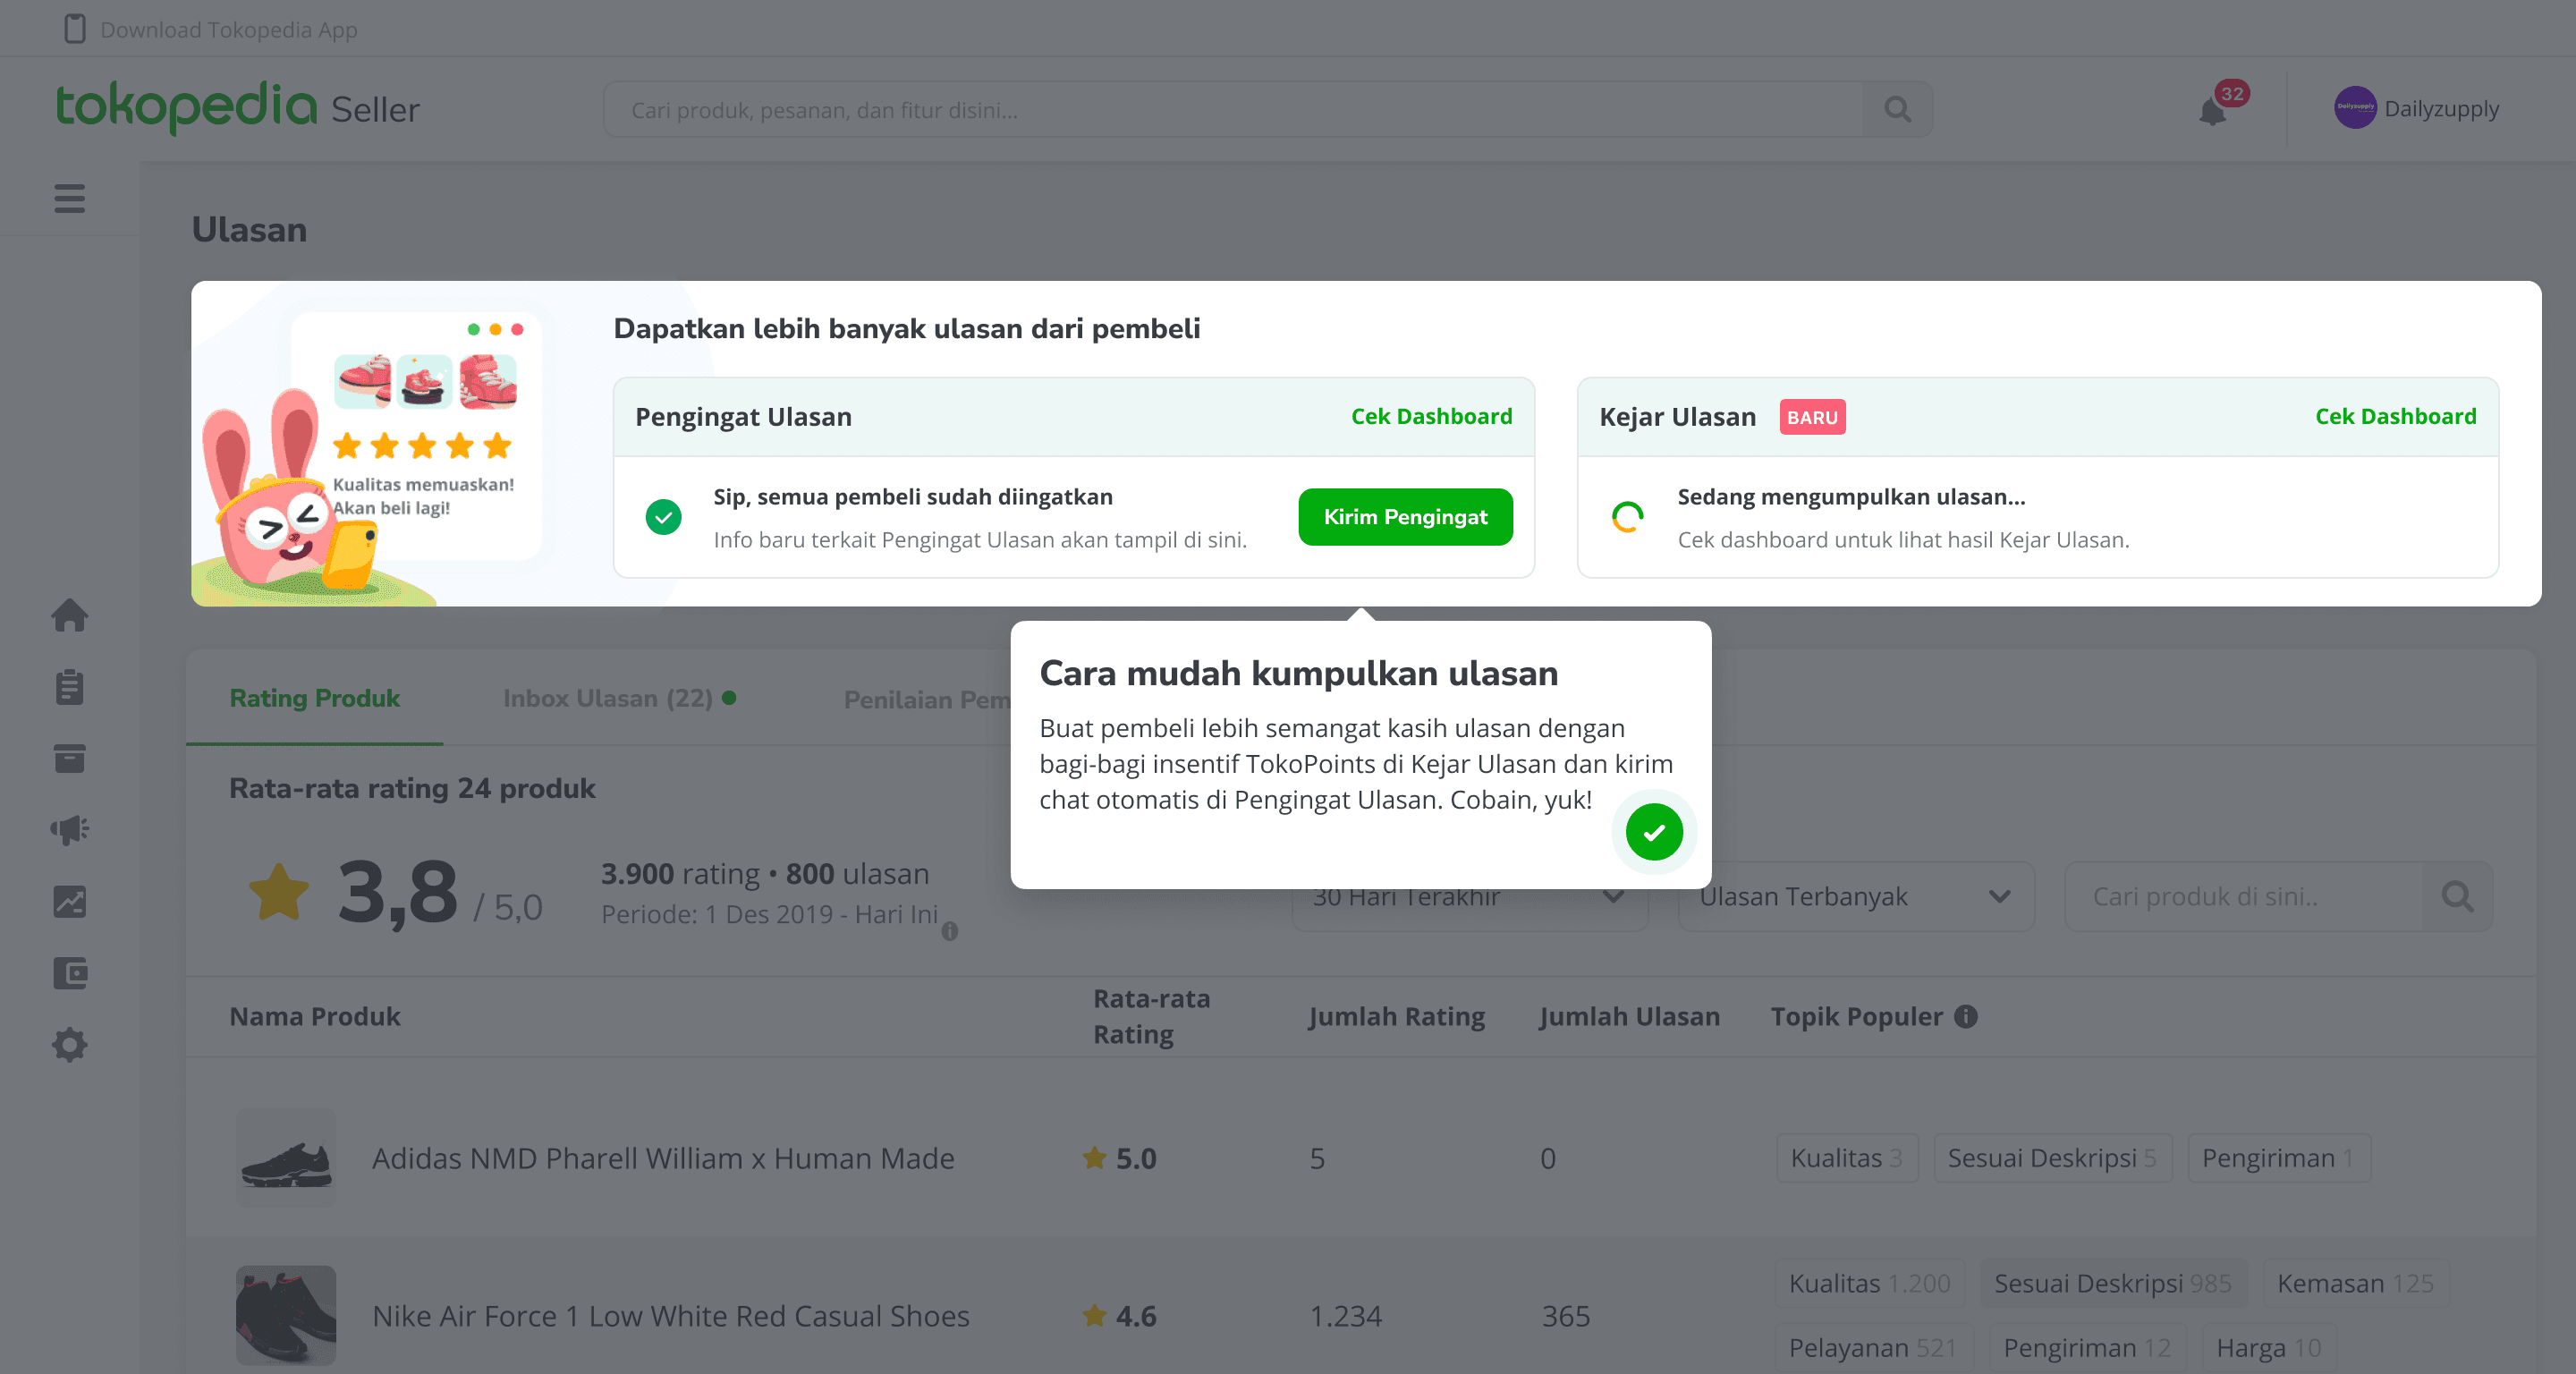Open statistics chart icon in sidebar

click(70, 902)
